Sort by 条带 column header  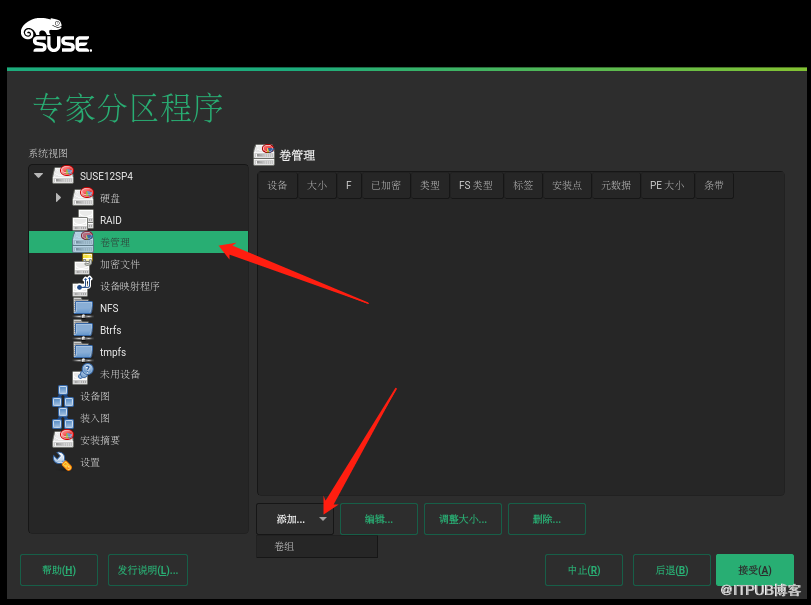[714, 185]
